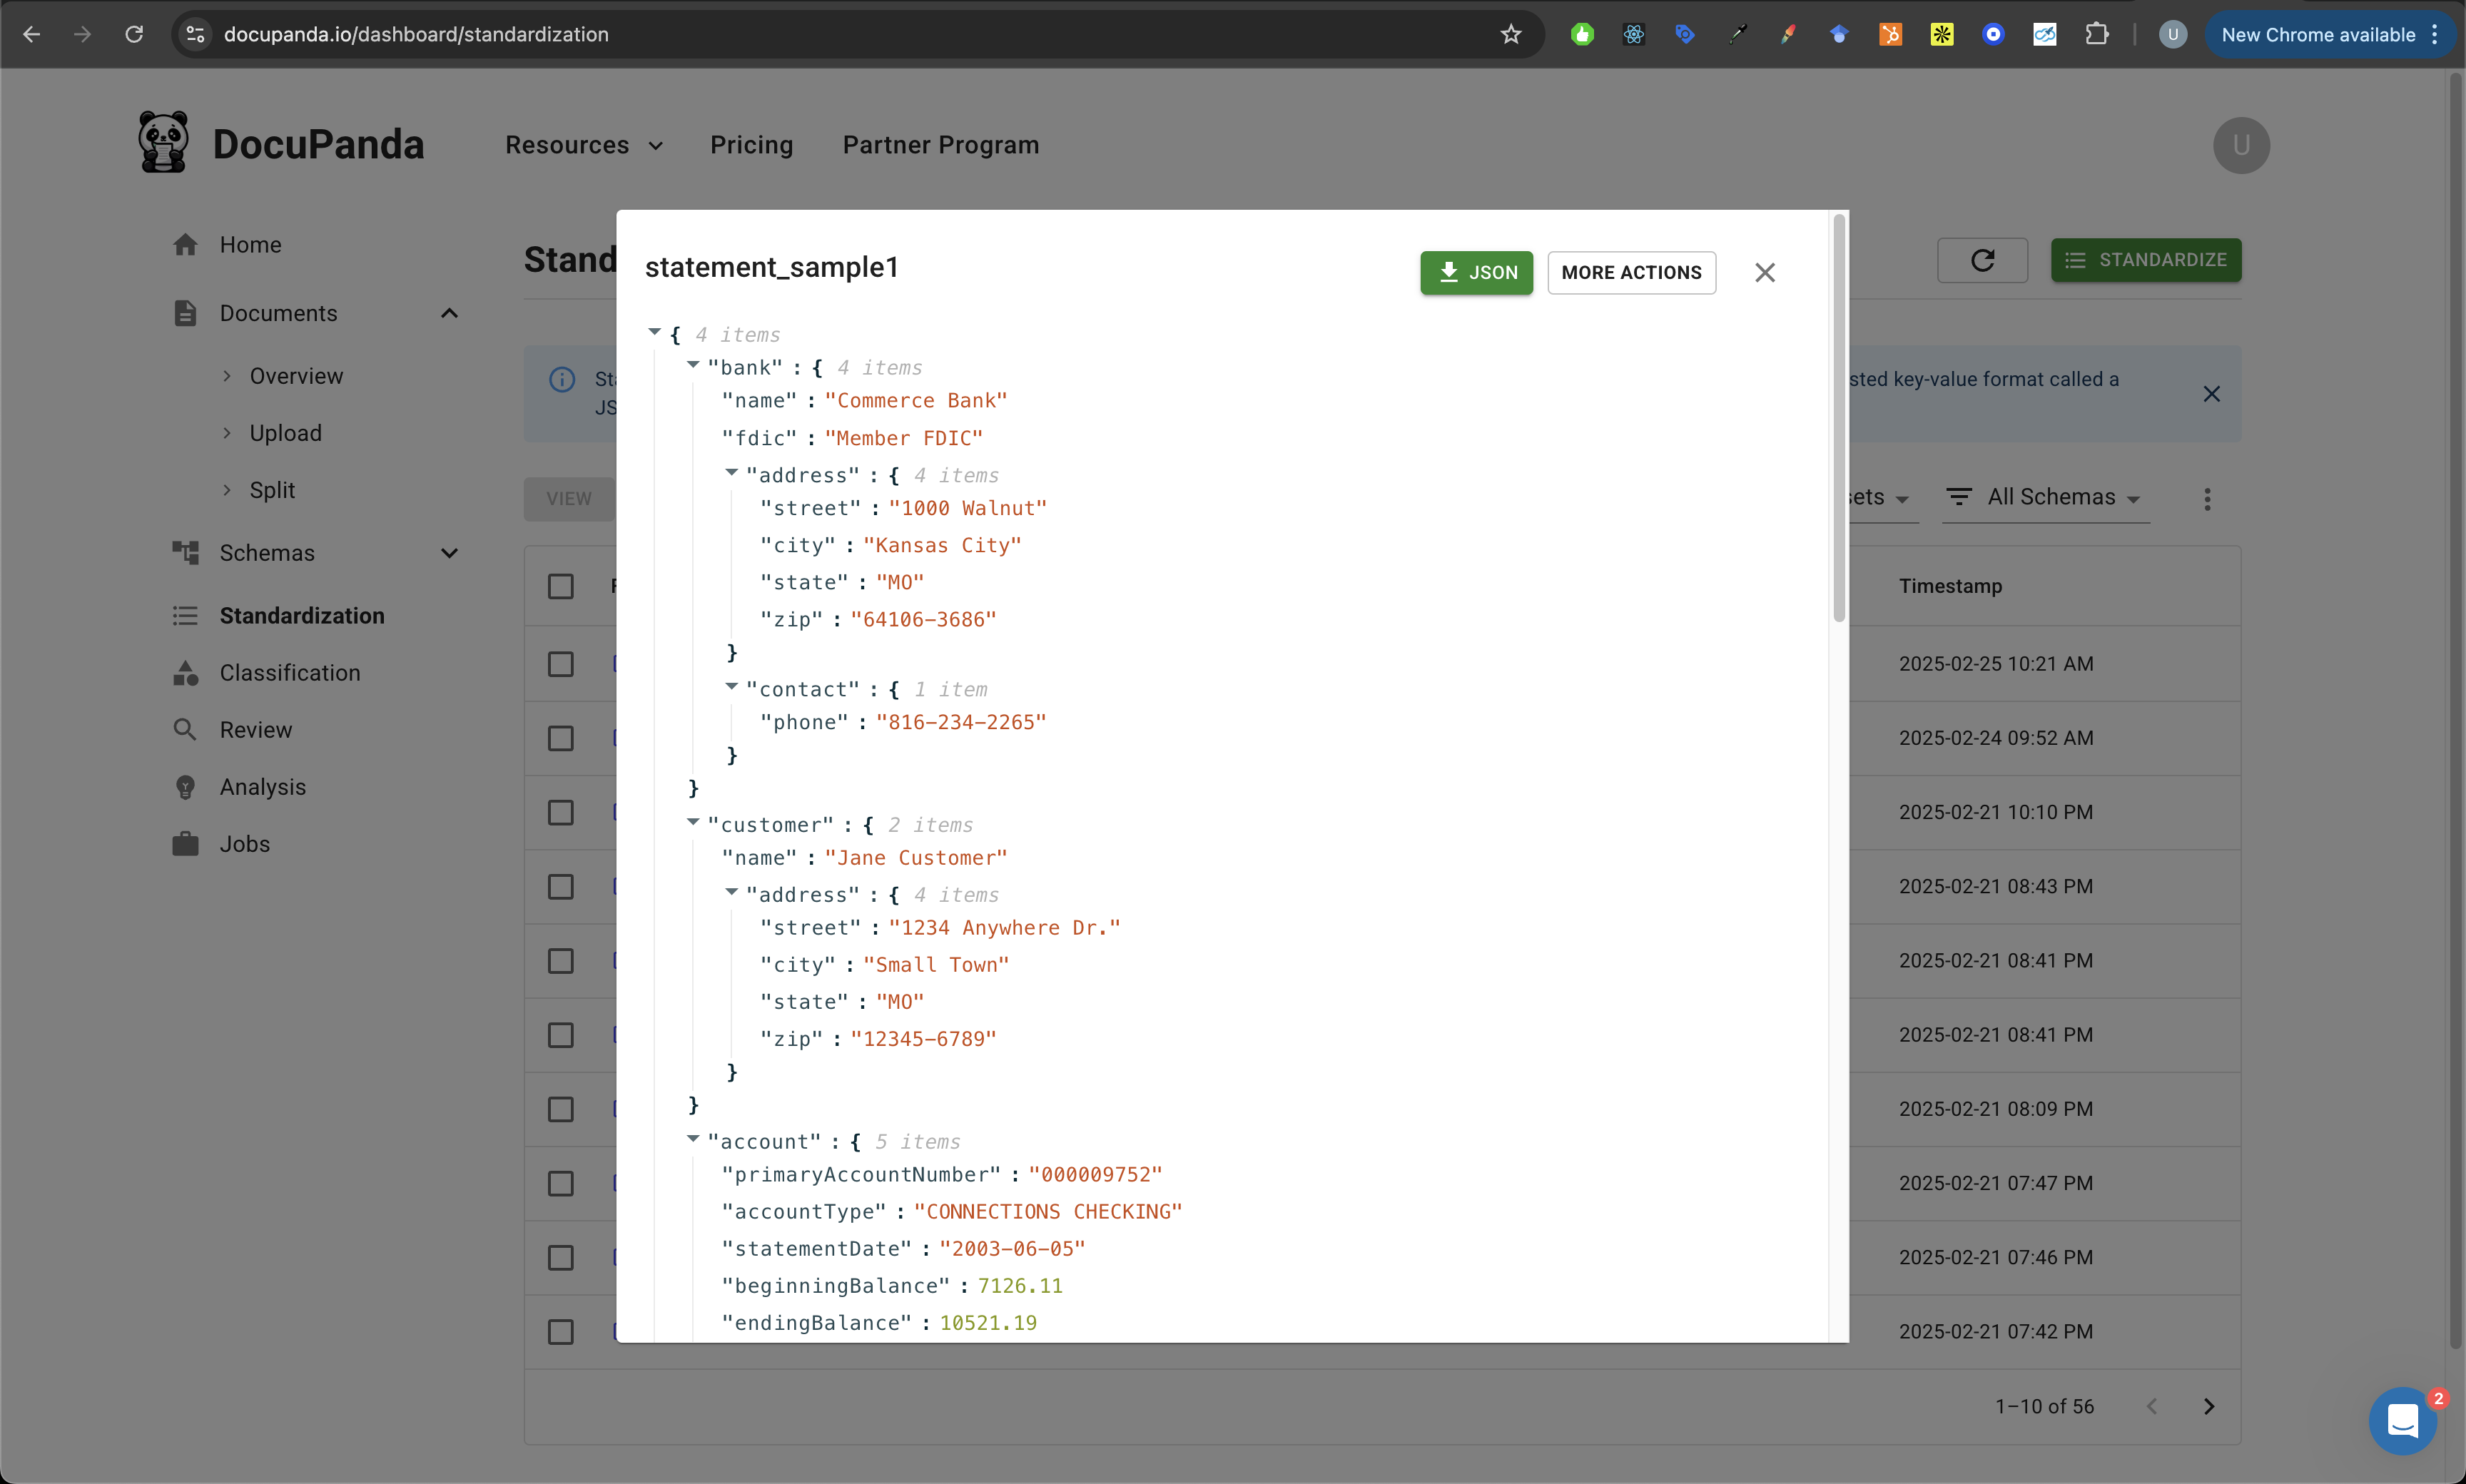Collapse the "customer" JSON node

[x=693, y=823]
